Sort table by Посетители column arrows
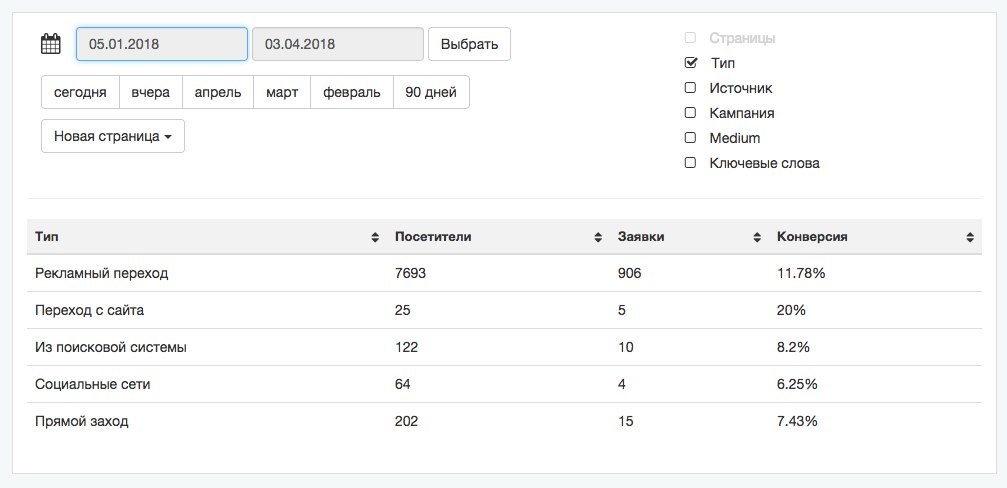 (x=599, y=238)
